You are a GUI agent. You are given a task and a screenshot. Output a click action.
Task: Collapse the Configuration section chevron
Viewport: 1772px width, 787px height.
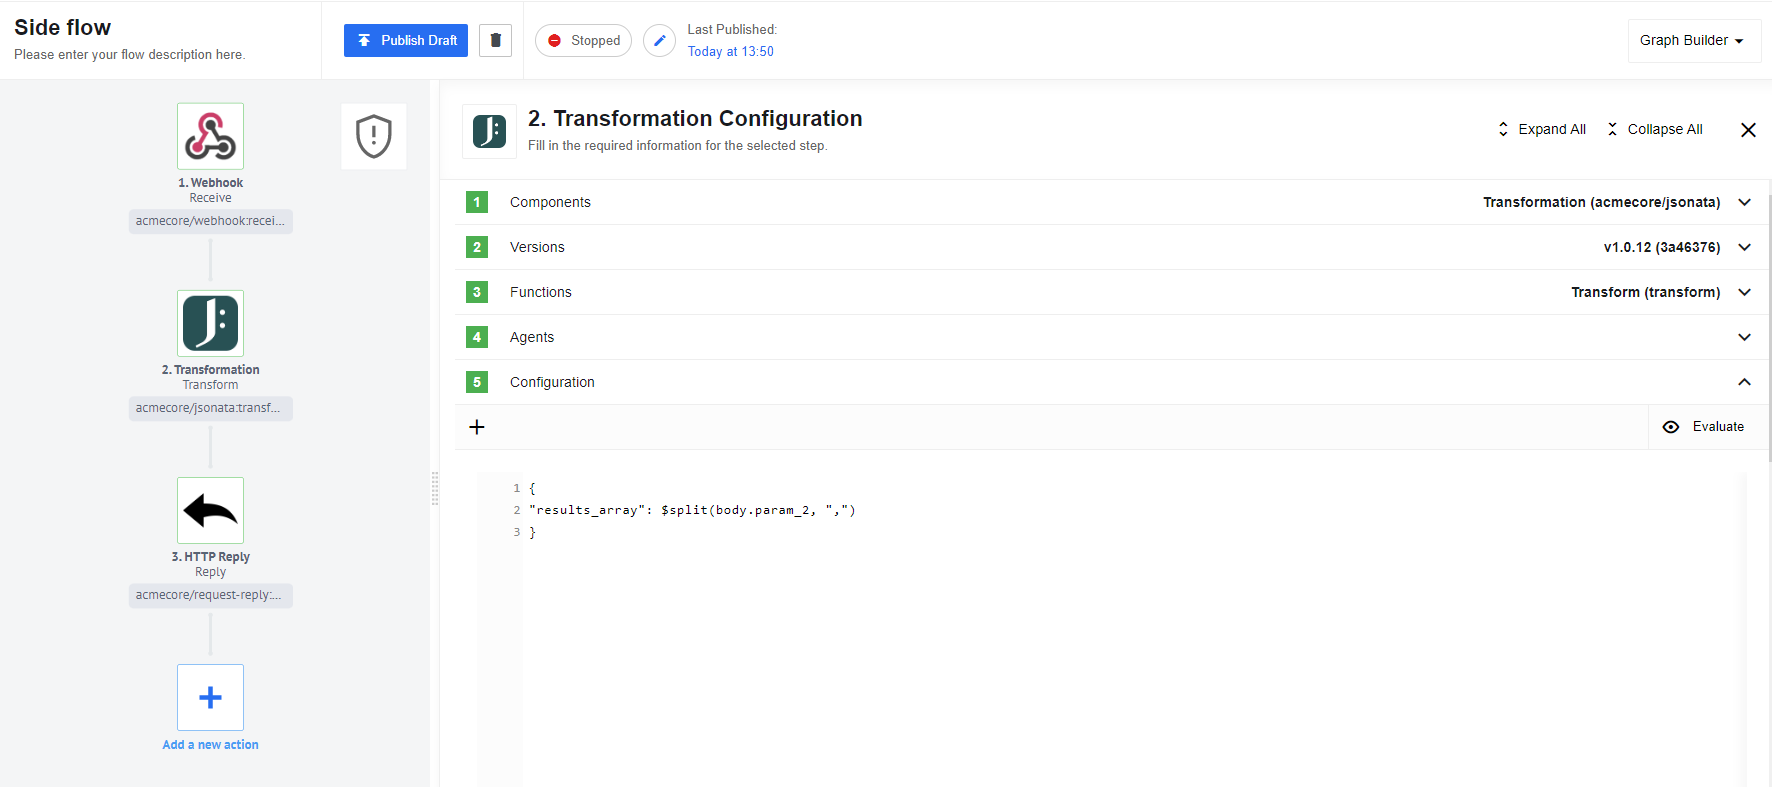tap(1744, 382)
